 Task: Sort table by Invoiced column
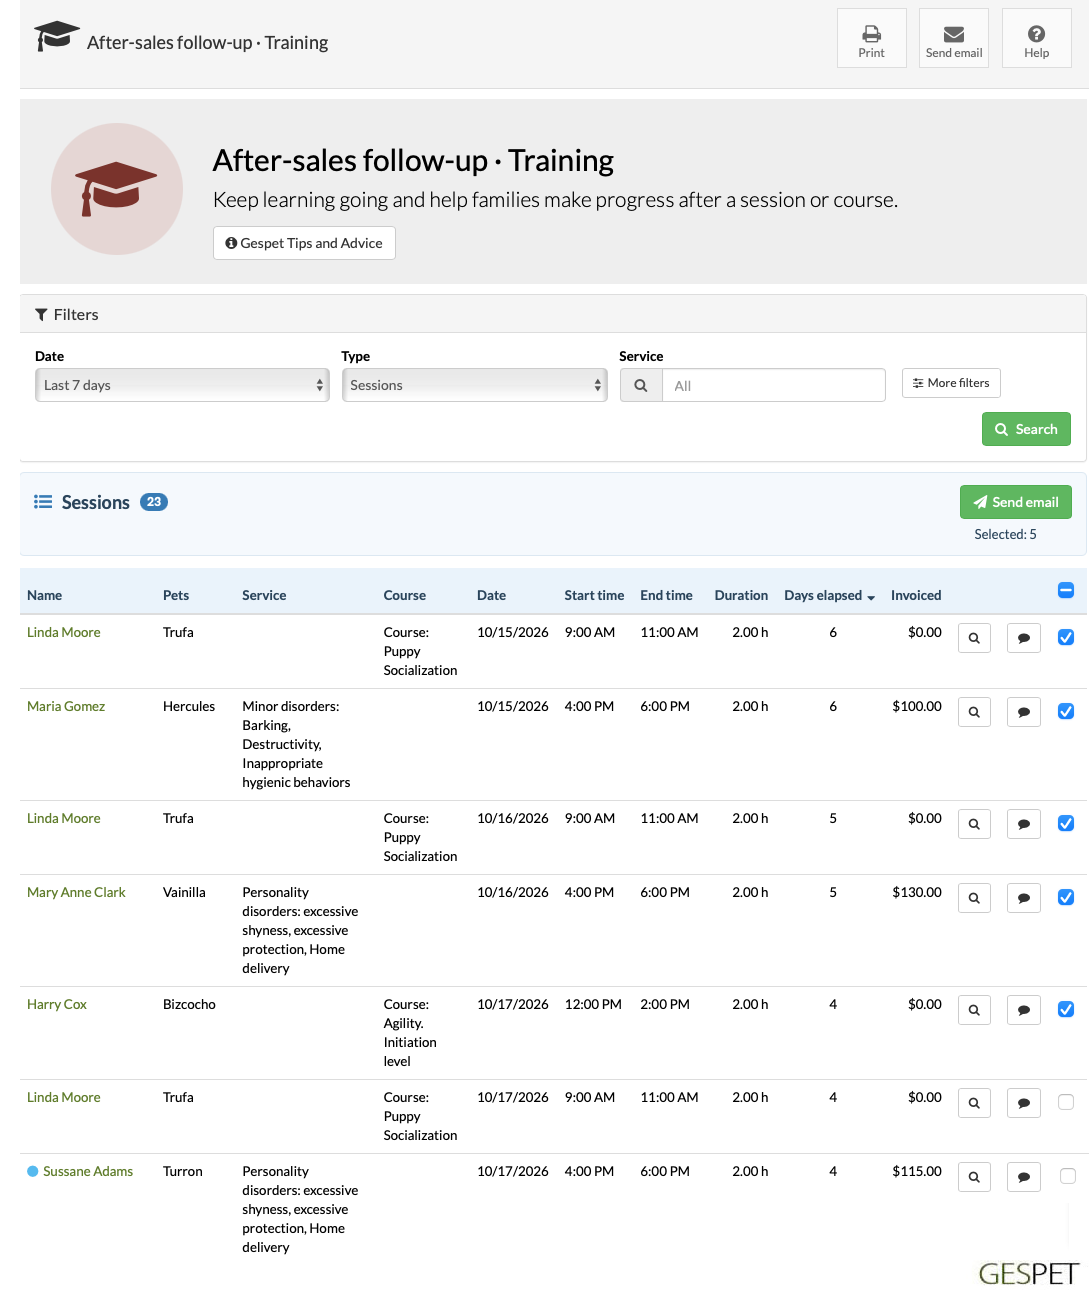coord(916,595)
